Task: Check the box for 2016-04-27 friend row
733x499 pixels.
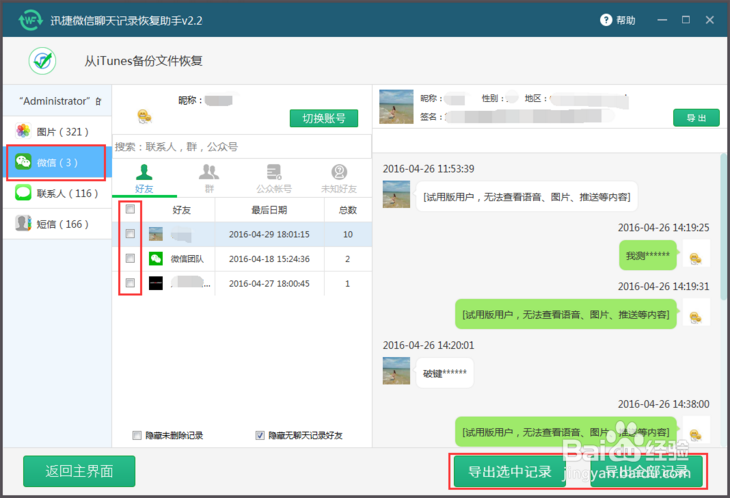Action: (x=130, y=283)
